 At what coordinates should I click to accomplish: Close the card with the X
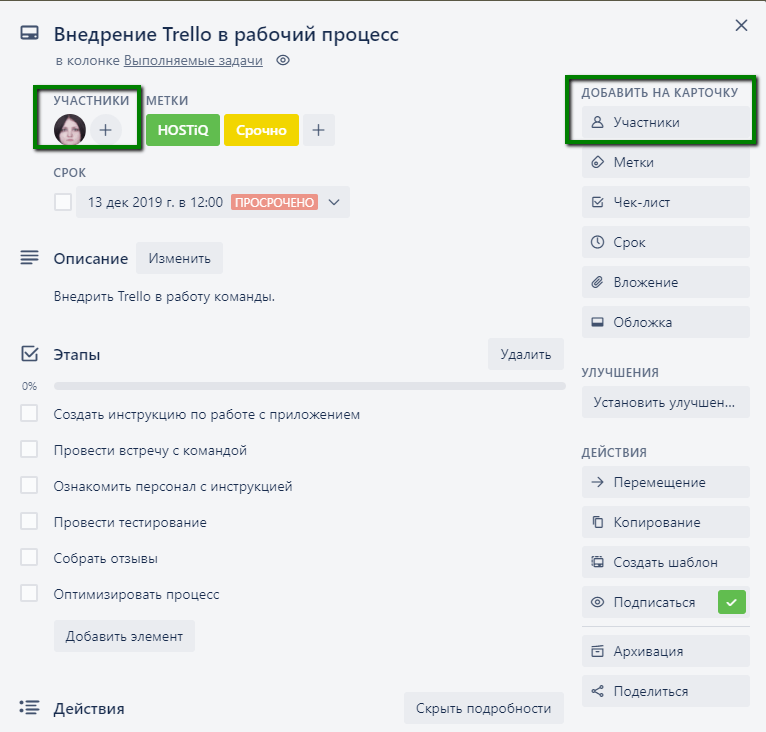pos(741,25)
